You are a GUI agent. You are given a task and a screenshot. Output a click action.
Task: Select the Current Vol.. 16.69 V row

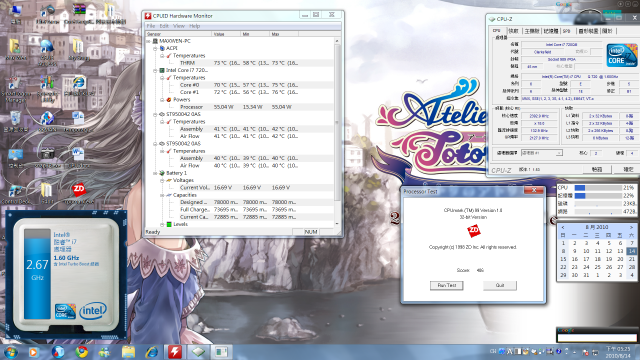[x=240, y=188]
